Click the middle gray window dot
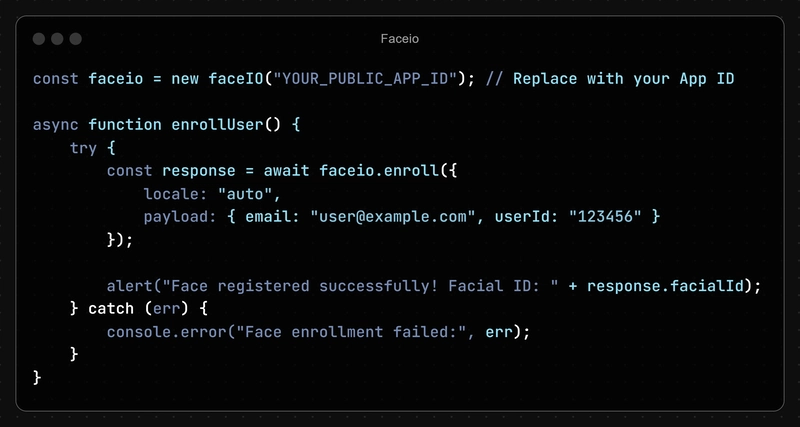This screenshot has height=427, width=800. coord(57,39)
